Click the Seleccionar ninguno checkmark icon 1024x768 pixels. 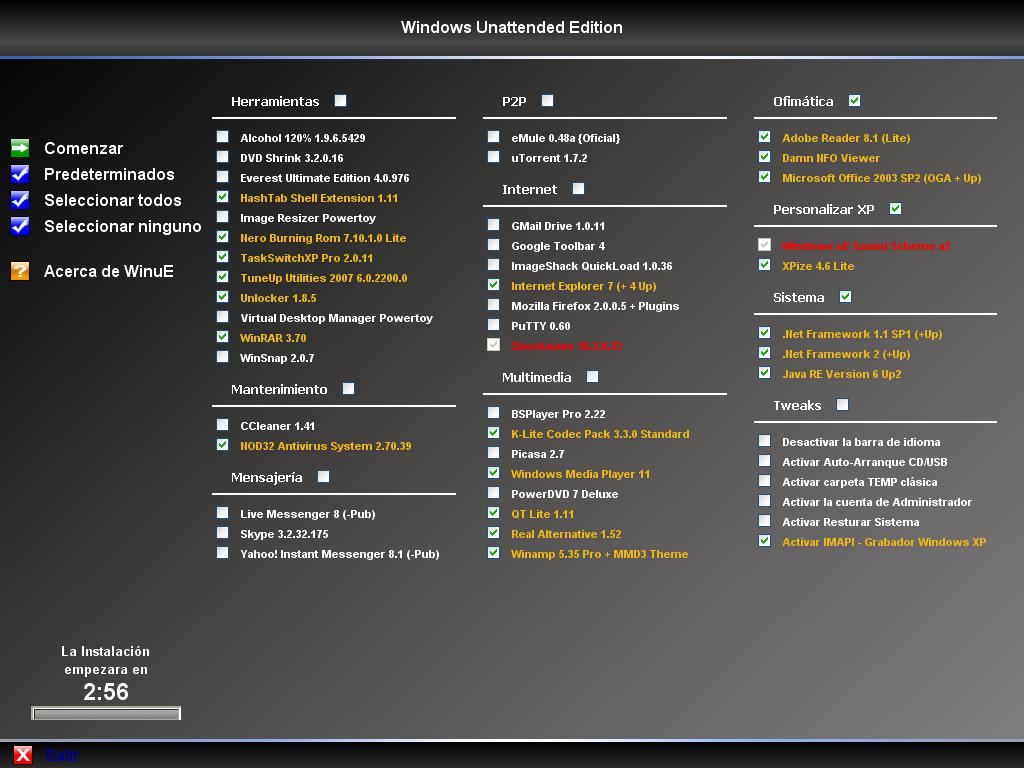pos(19,226)
